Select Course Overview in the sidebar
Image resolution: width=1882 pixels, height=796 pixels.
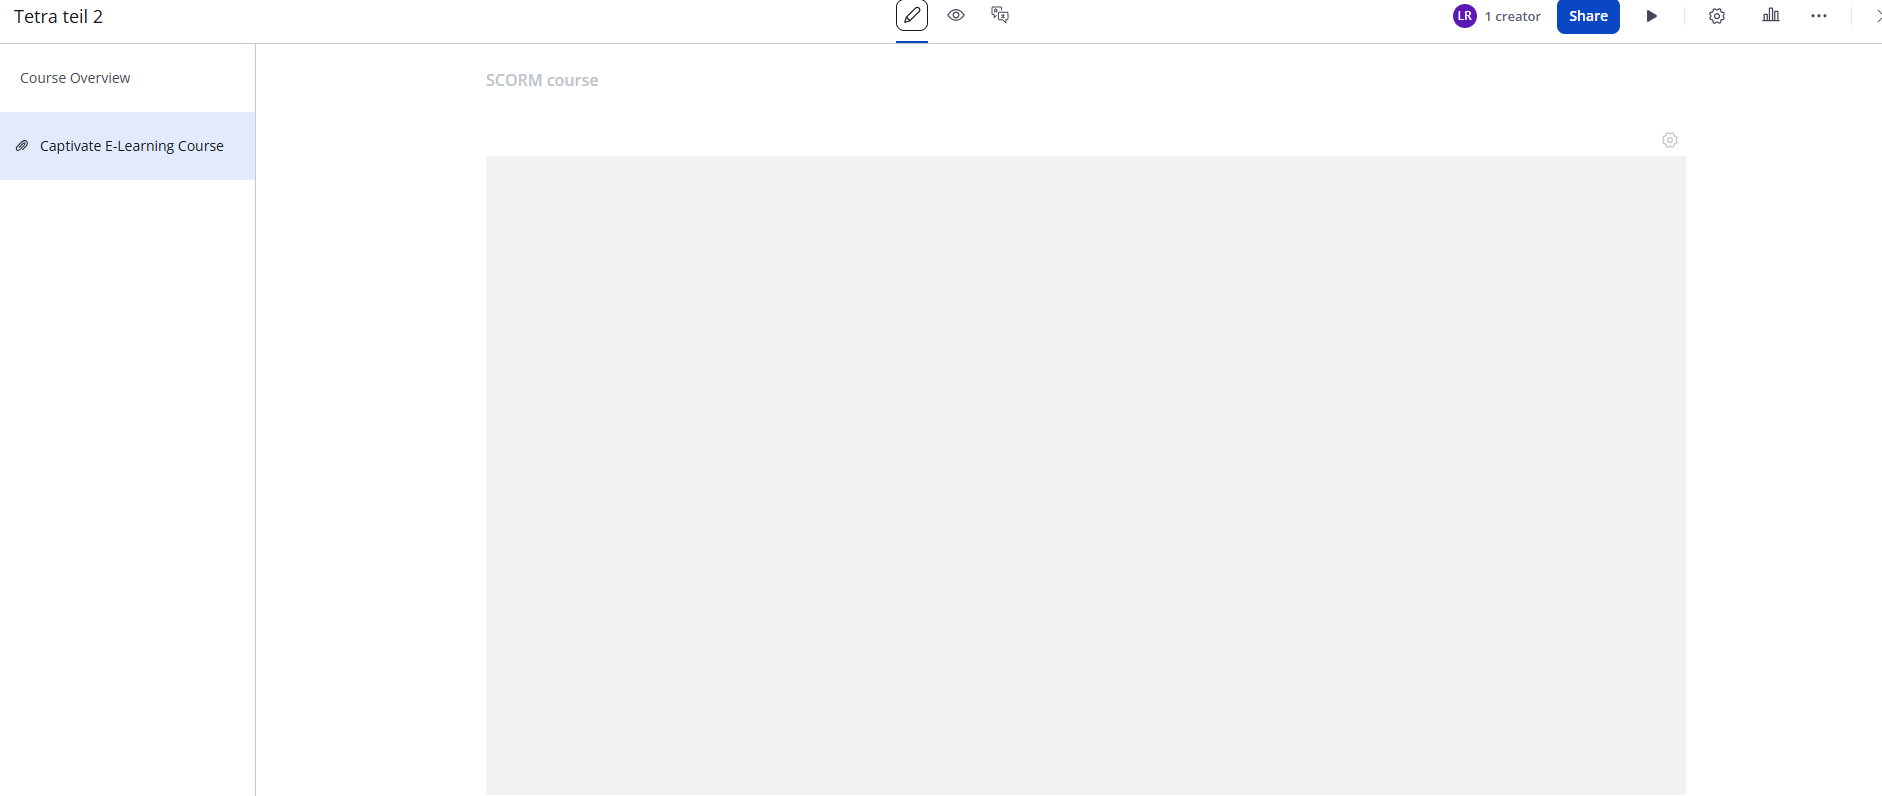pyautogui.click(x=75, y=78)
